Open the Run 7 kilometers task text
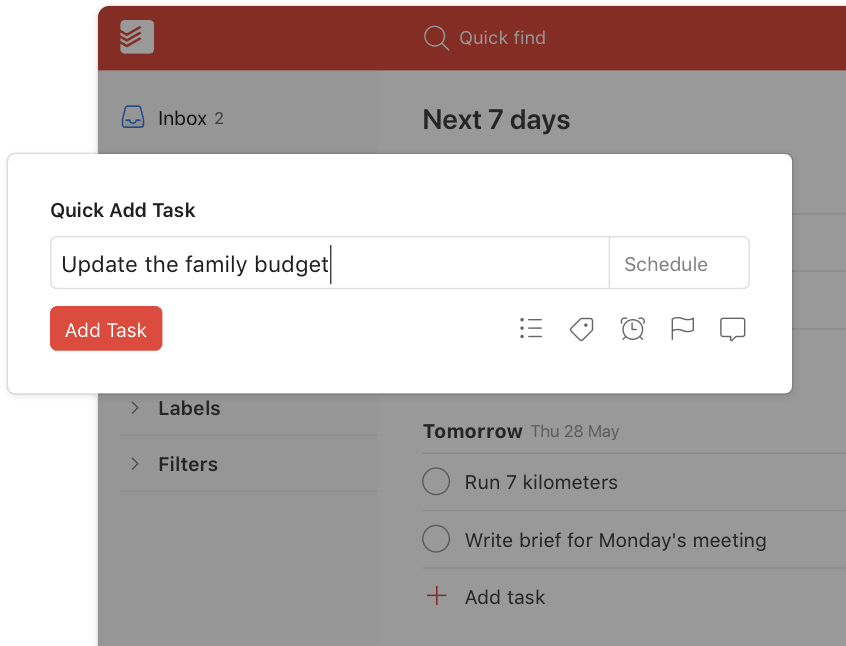Viewport: 846px width, 646px height. coord(541,482)
